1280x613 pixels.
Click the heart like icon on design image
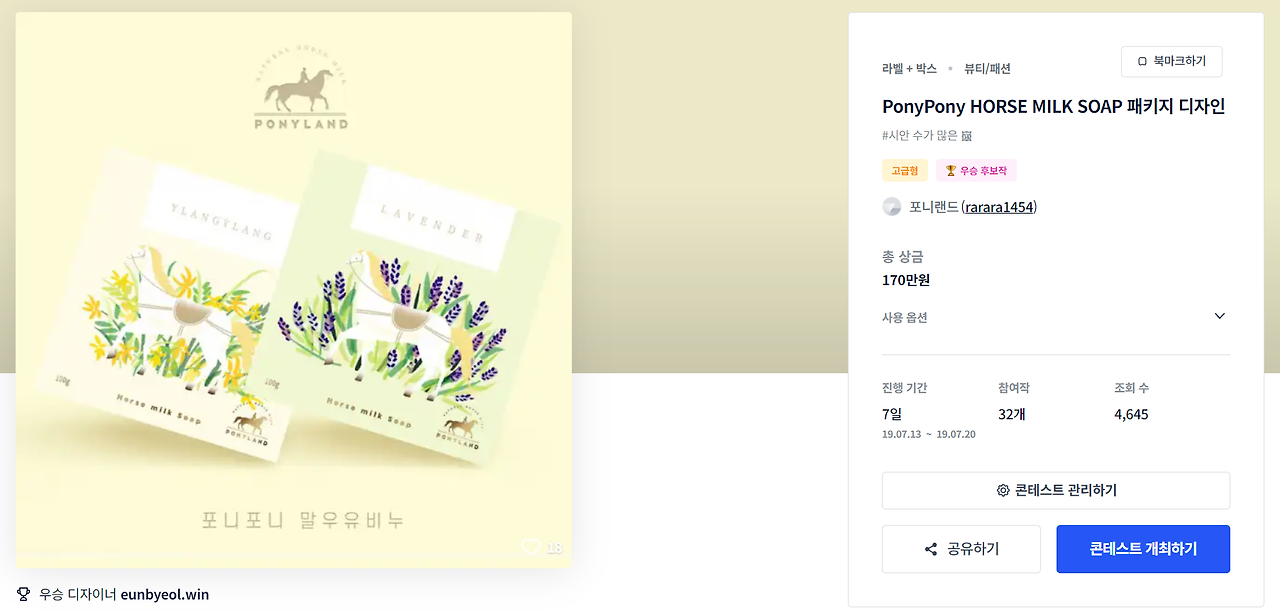531,547
